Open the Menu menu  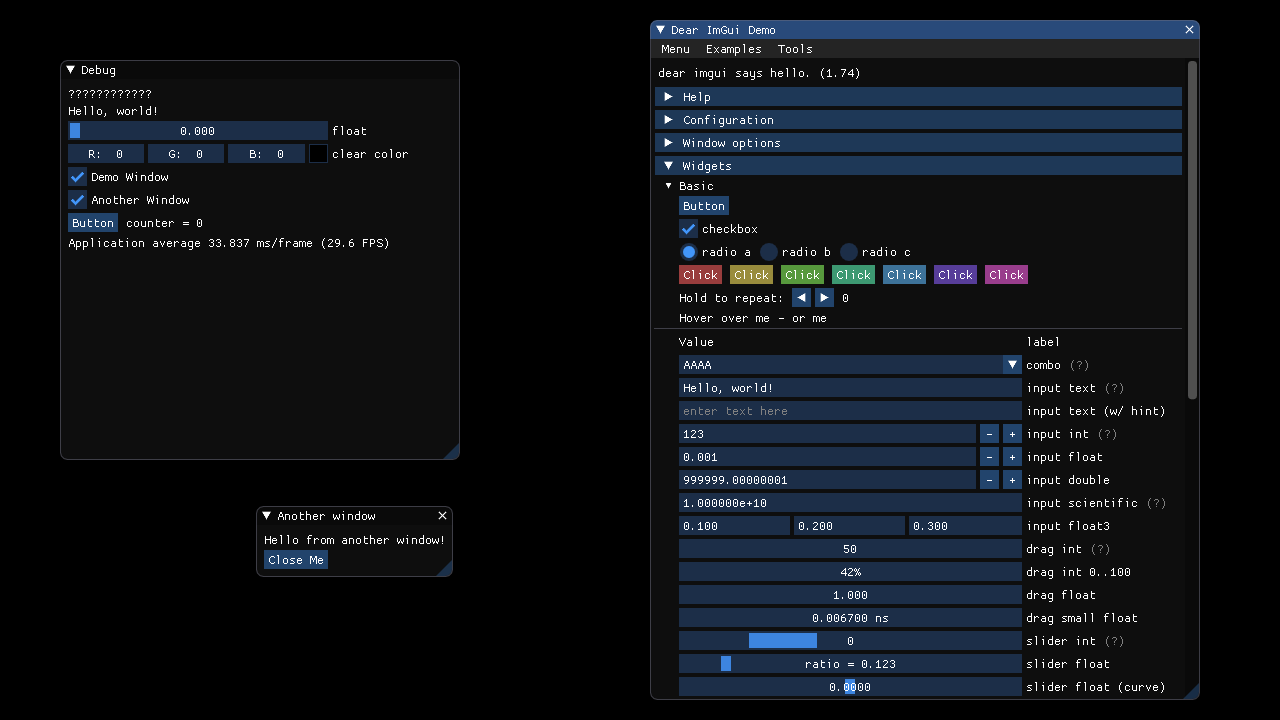675,49
